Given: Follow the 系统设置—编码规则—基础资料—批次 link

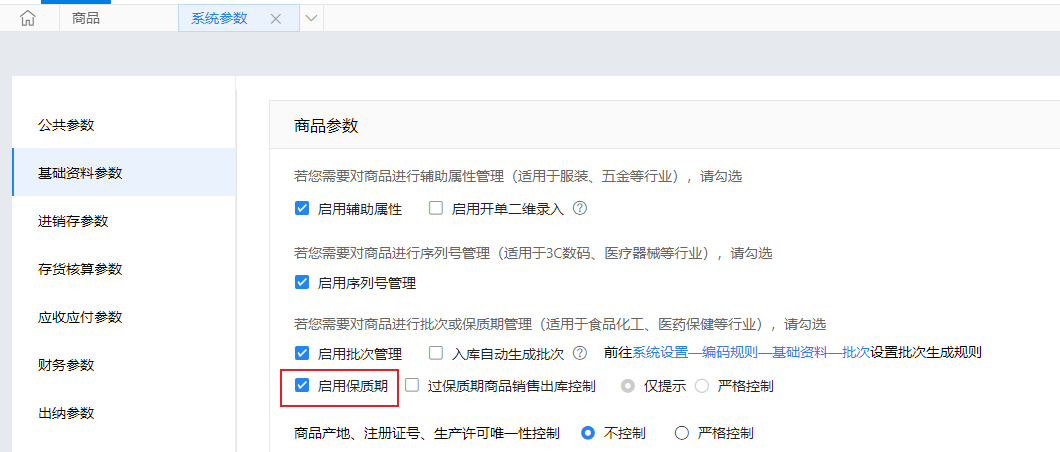Looking at the screenshot, I should click(750, 352).
